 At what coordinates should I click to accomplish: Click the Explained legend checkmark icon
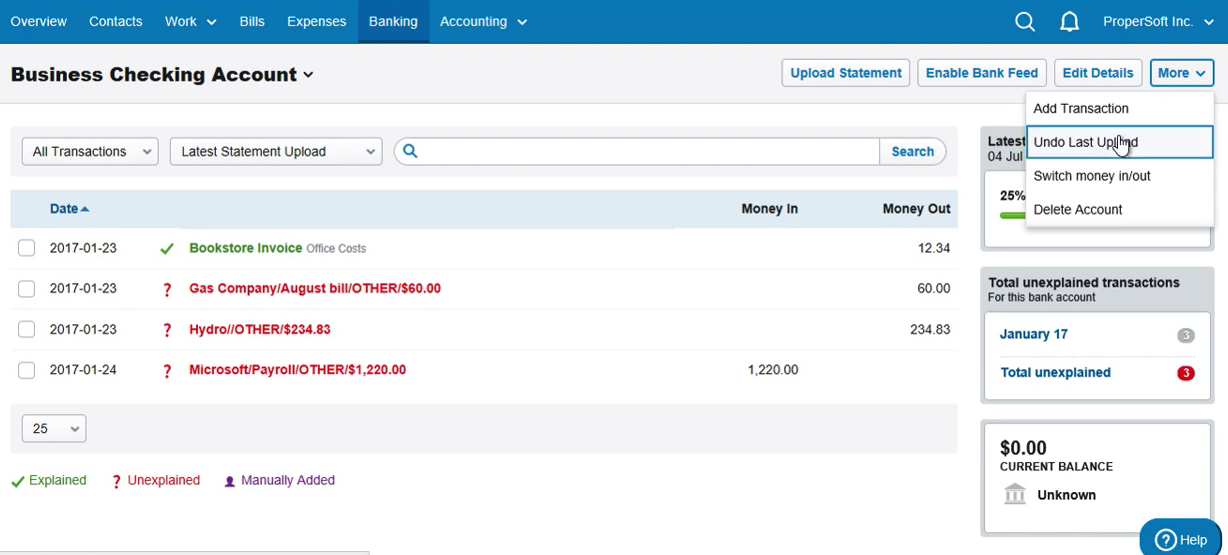pyautogui.click(x=17, y=481)
